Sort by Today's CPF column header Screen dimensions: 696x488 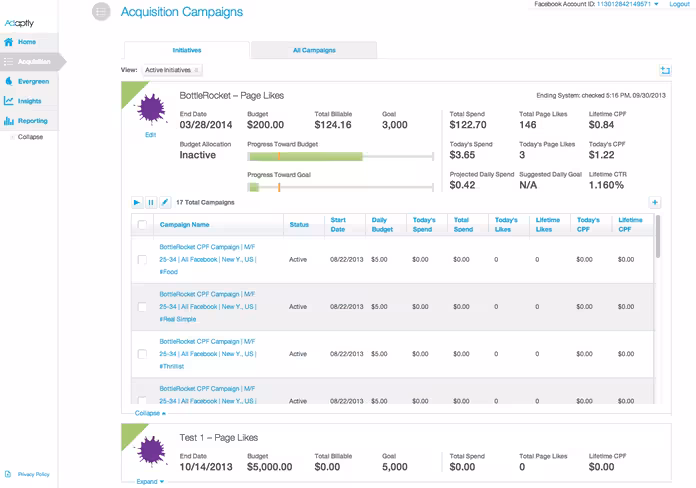coord(588,225)
